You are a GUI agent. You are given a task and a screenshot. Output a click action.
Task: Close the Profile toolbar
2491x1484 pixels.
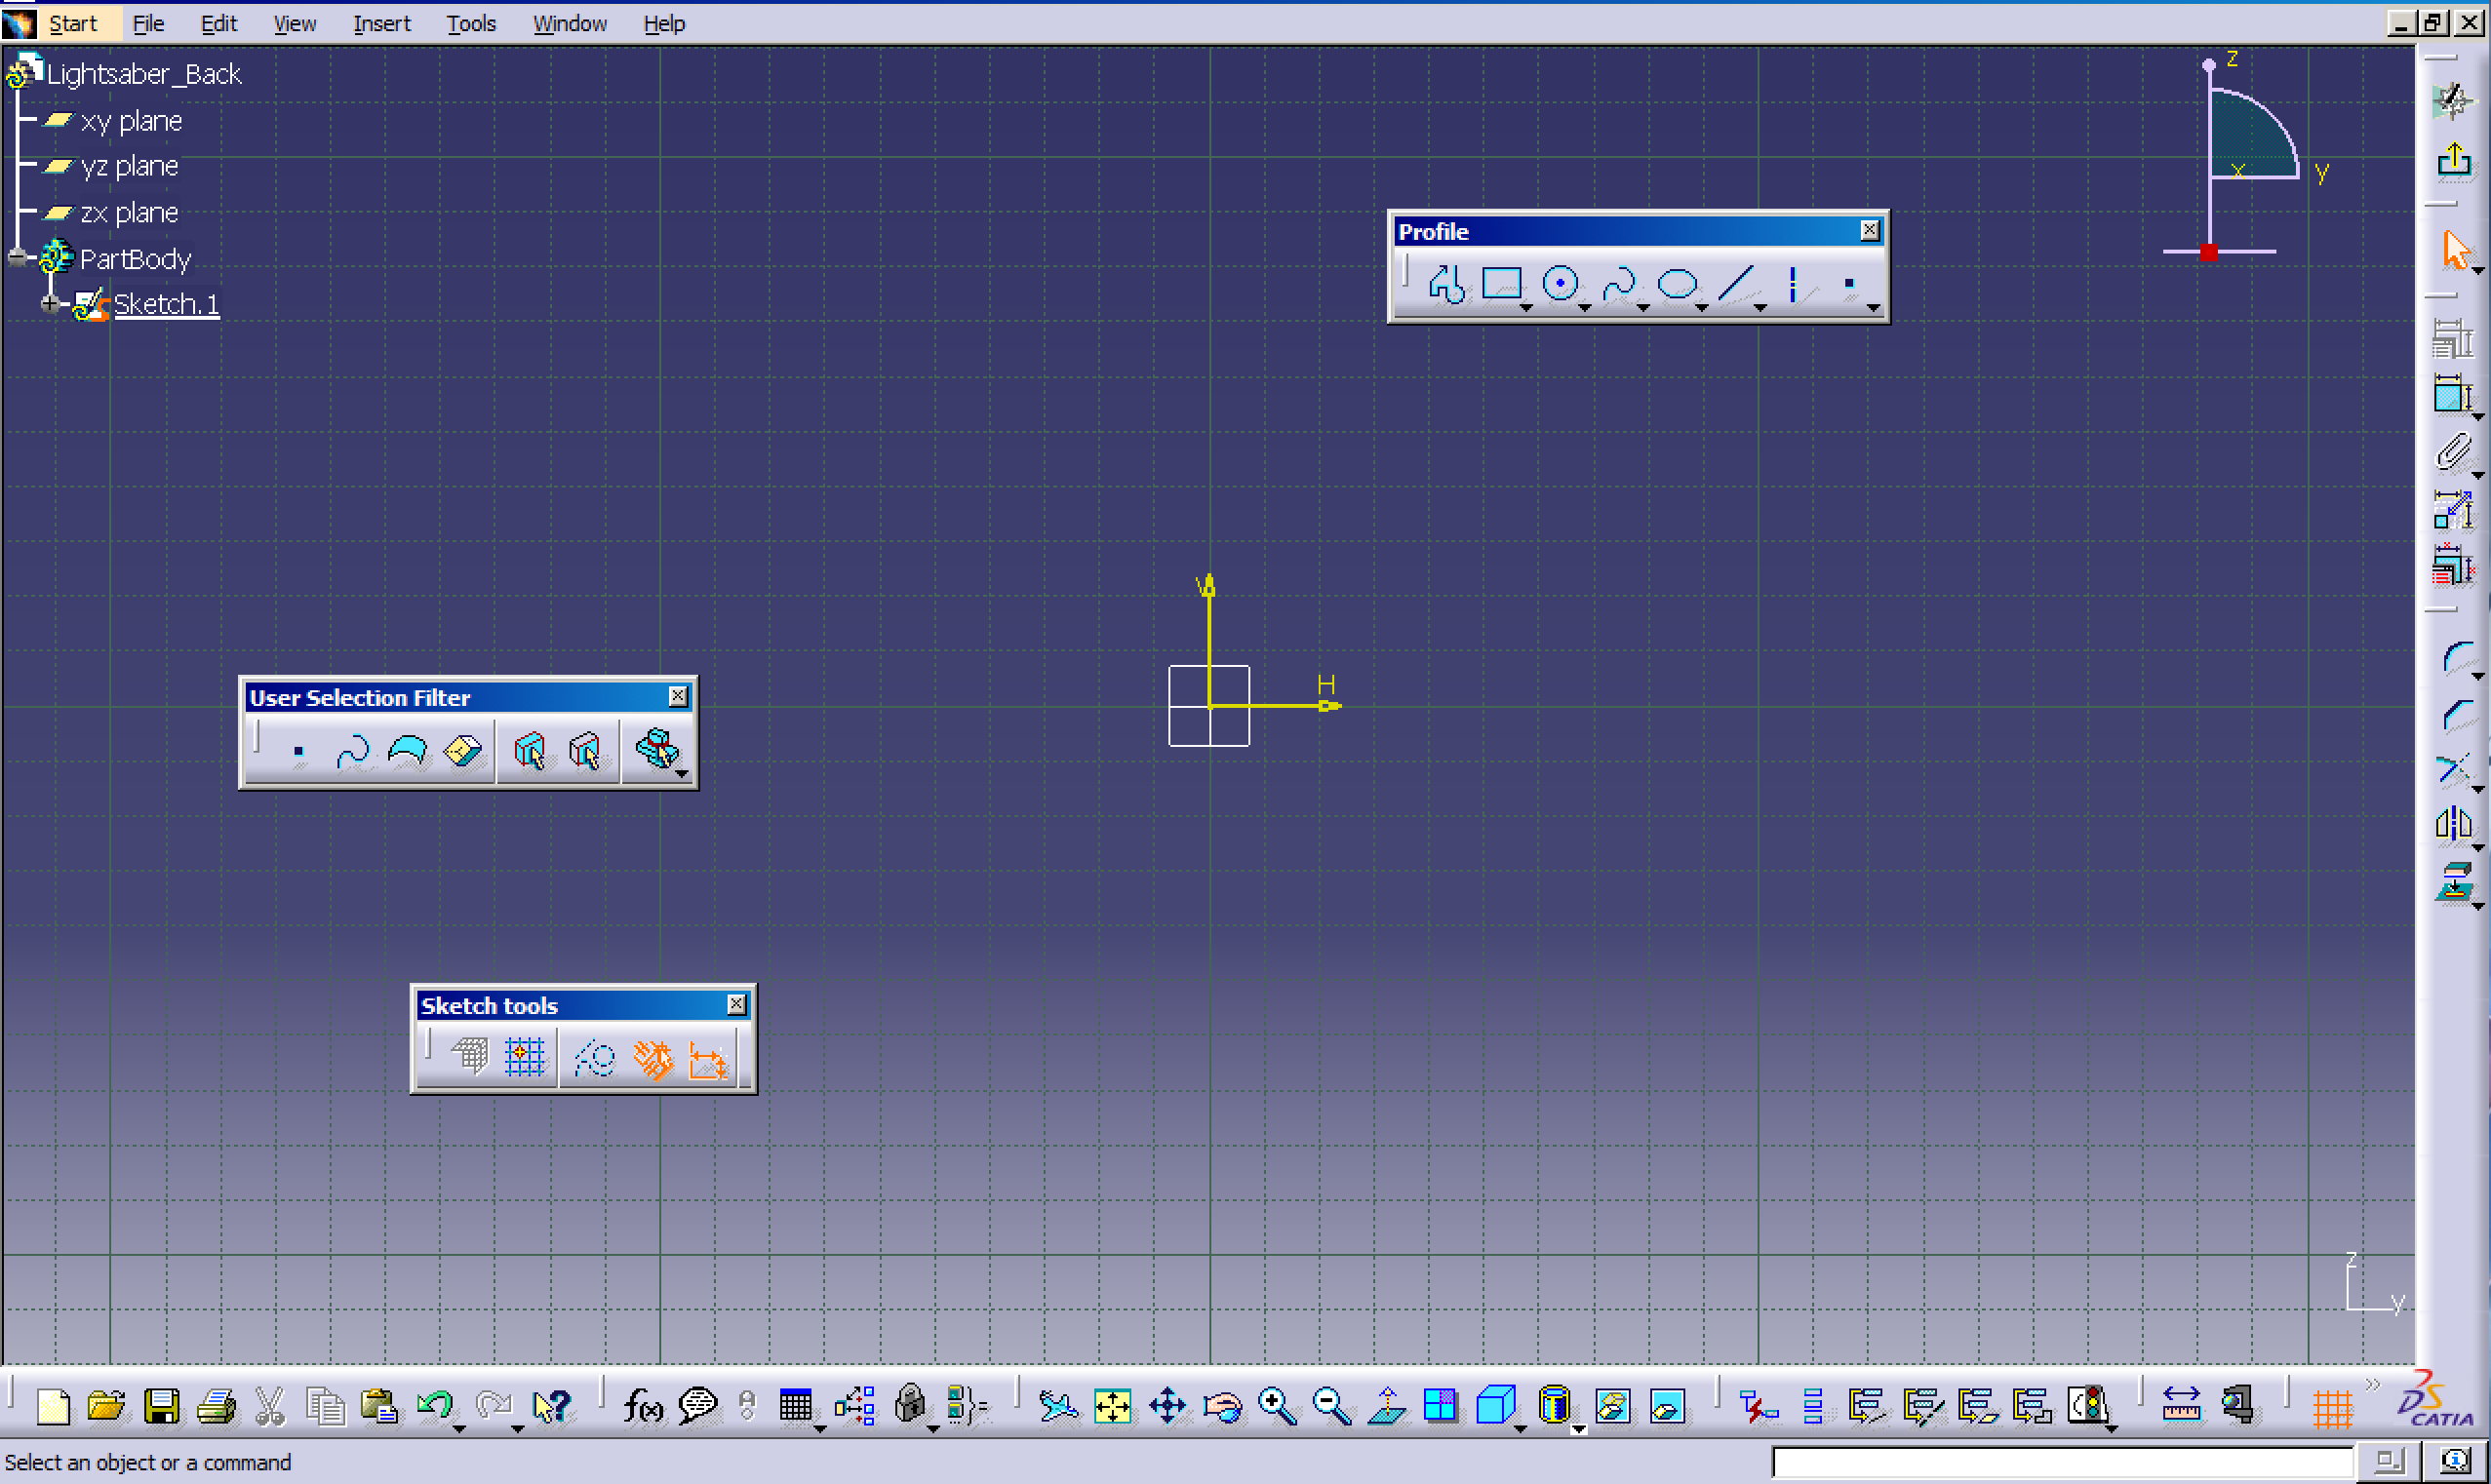pos(1869,230)
